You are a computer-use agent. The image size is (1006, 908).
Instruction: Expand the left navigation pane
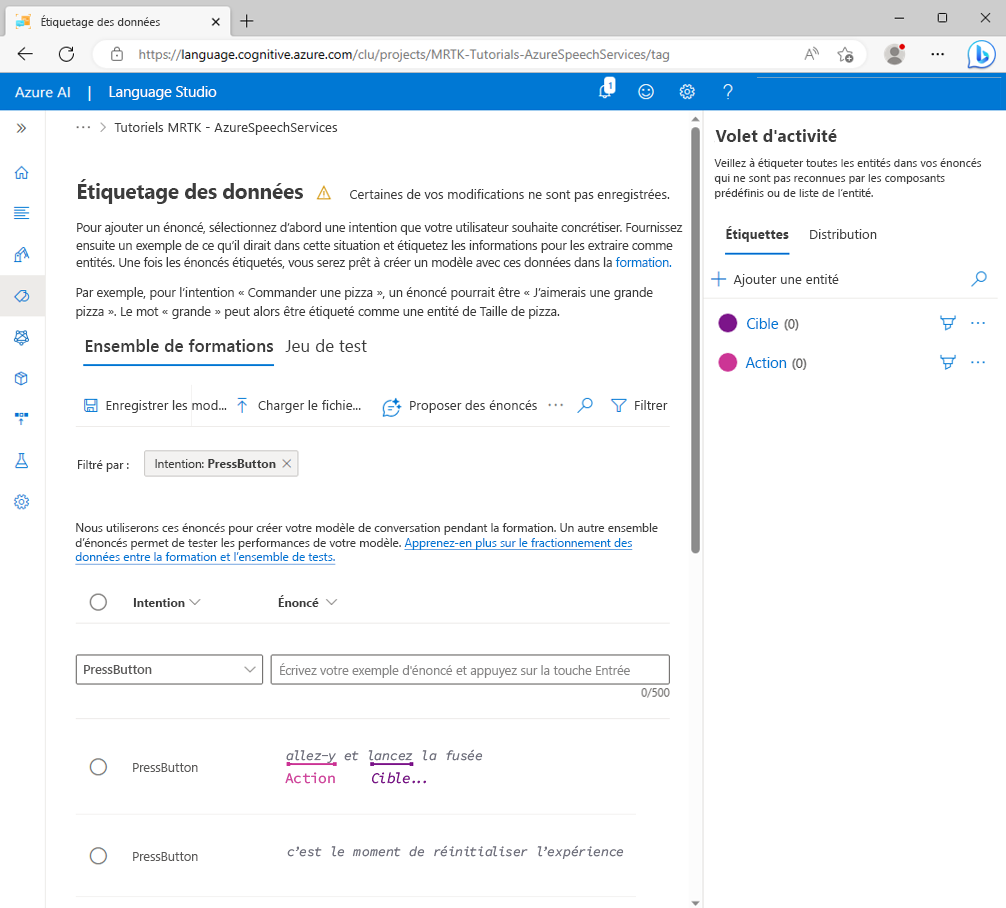21,128
